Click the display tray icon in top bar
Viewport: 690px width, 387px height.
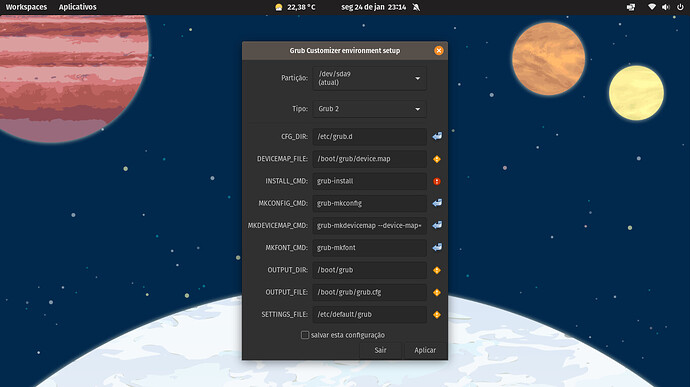coord(631,7)
